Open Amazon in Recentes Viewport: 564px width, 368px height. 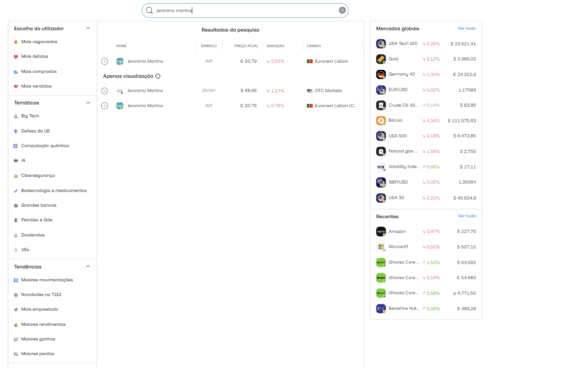point(426,231)
